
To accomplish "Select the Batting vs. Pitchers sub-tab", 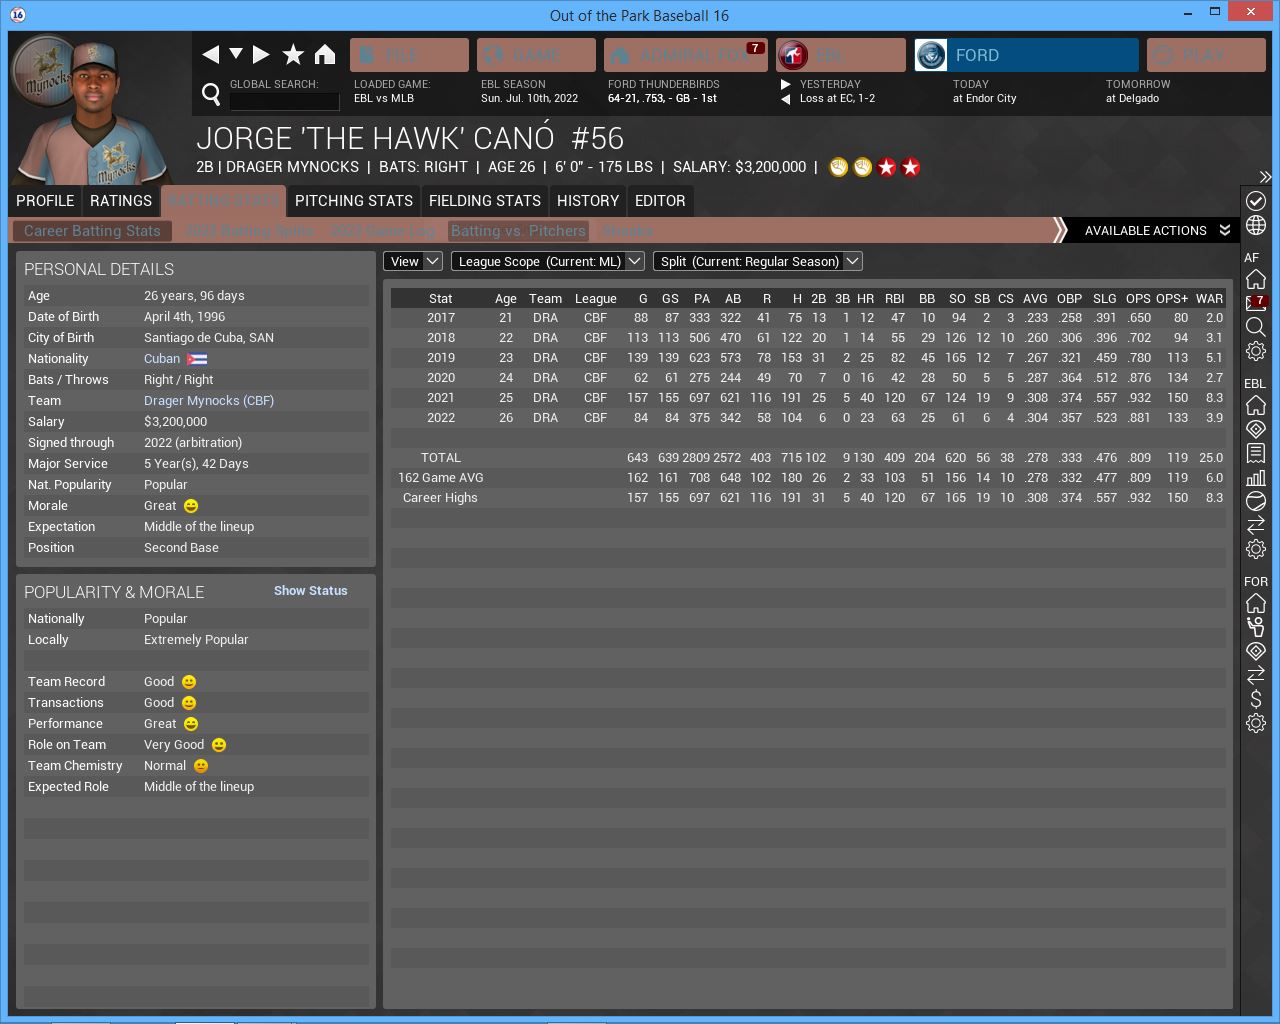I will pyautogui.click(x=518, y=231).
